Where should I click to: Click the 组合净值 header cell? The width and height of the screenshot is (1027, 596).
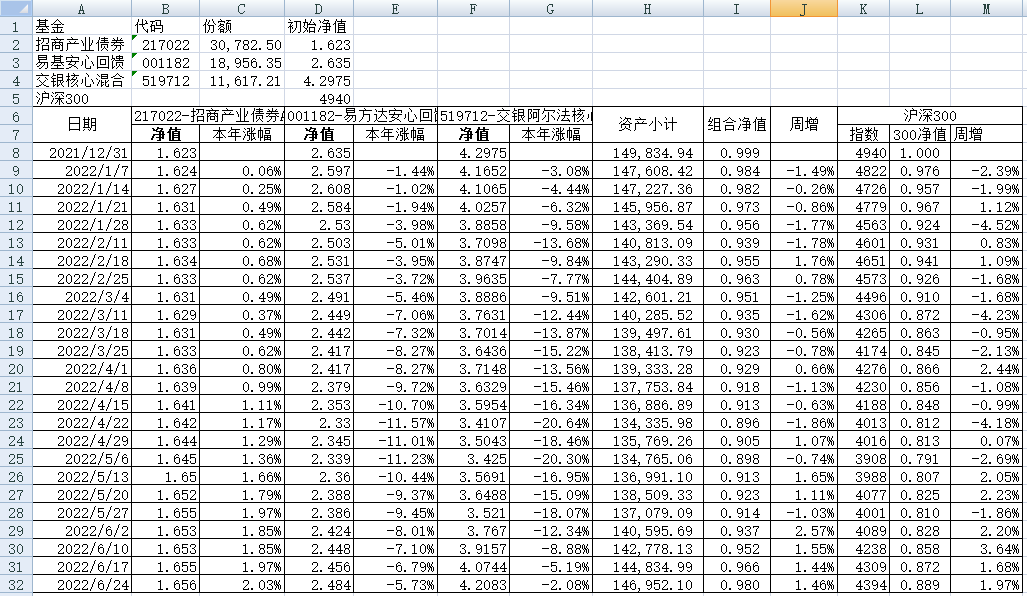point(737,125)
